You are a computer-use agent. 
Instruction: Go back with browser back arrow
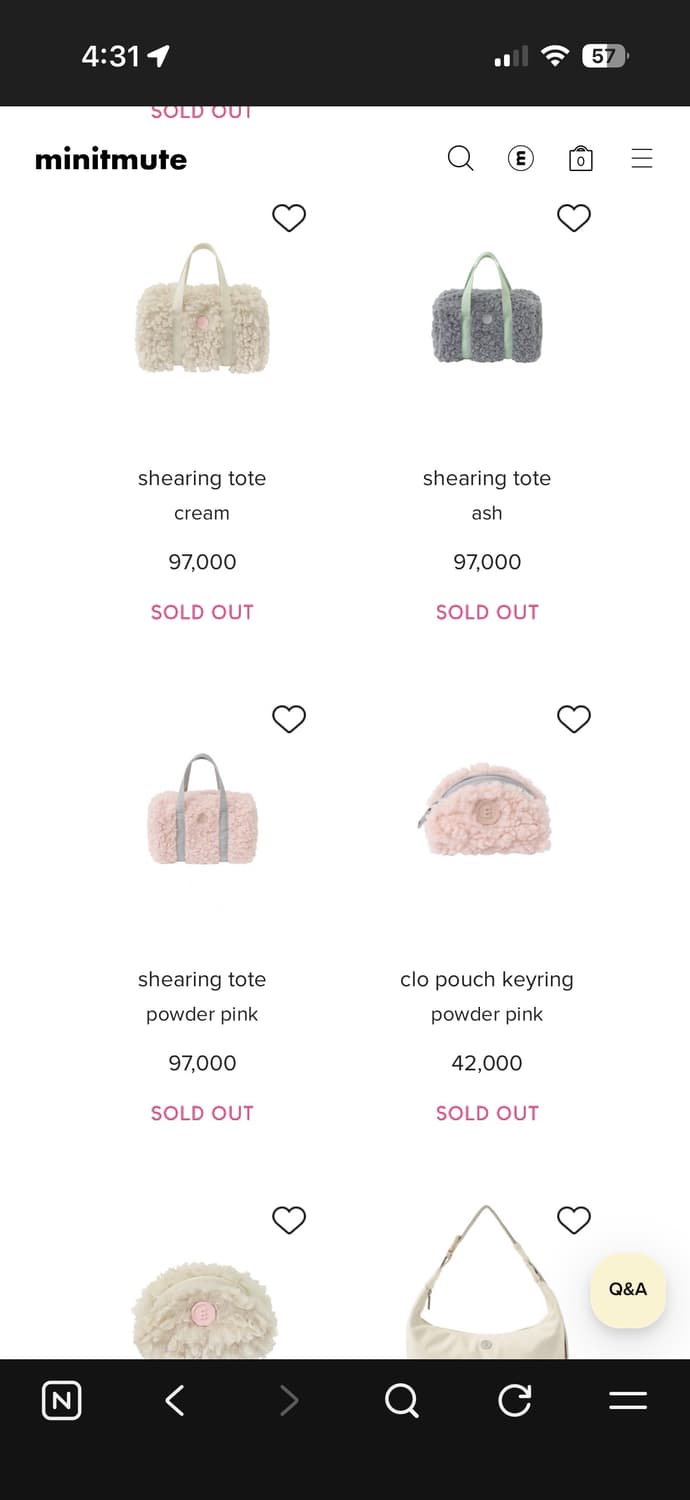175,1401
